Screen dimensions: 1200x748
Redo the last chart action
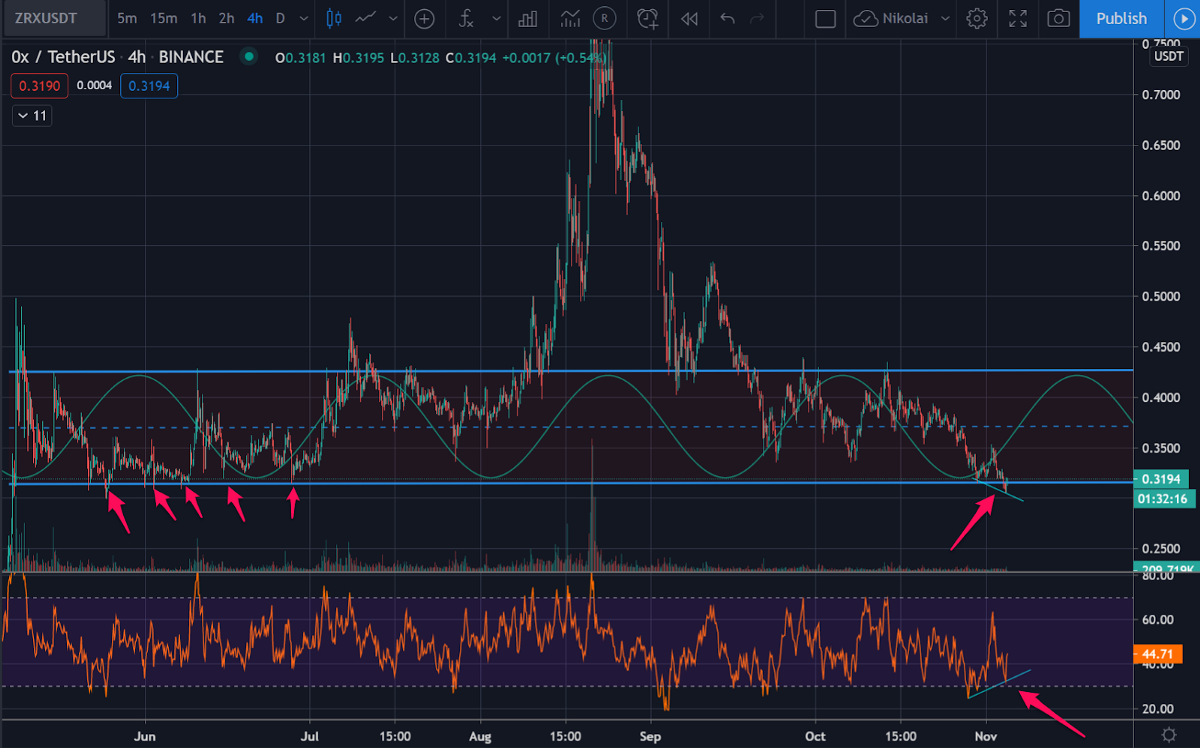click(757, 18)
